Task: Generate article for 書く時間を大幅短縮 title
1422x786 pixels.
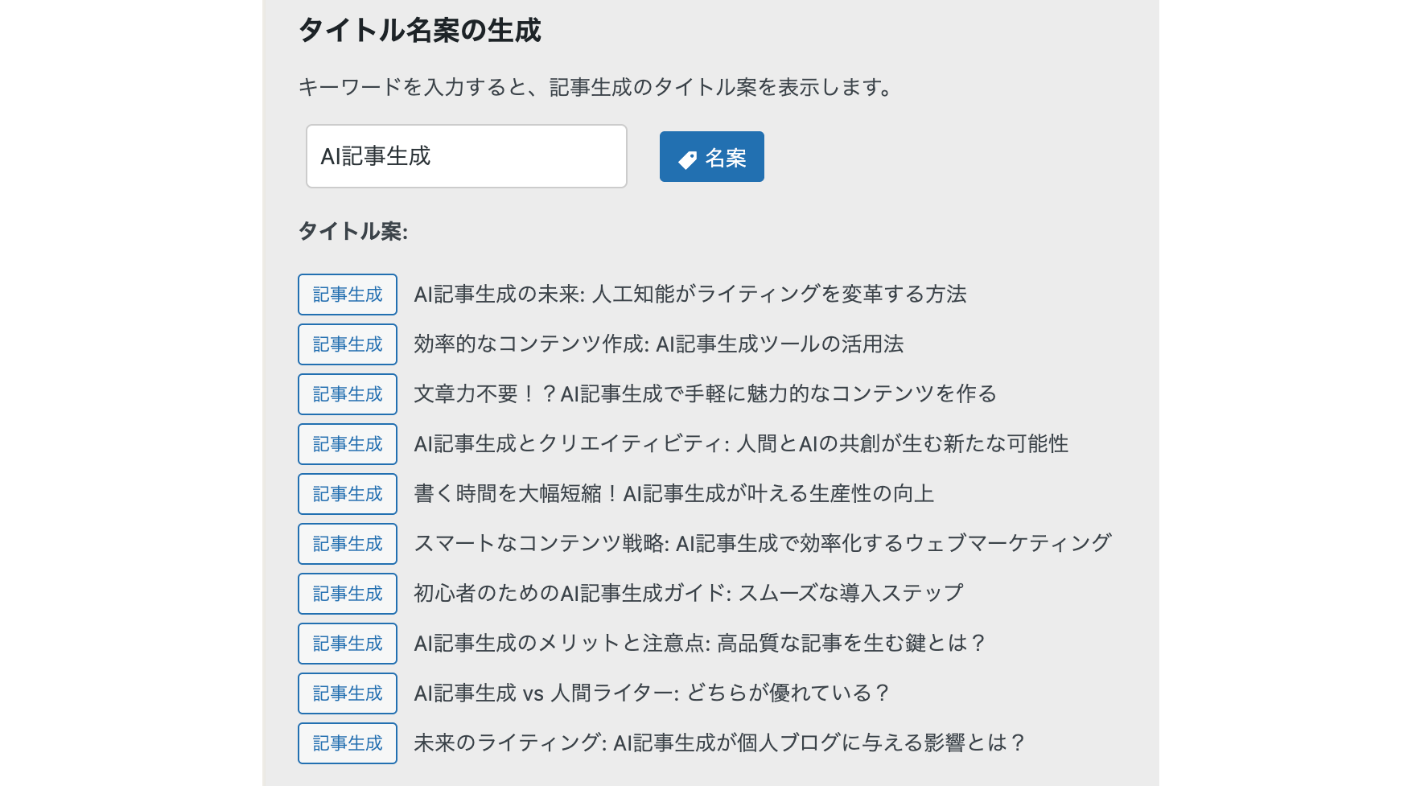Action: click(x=347, y=494)
